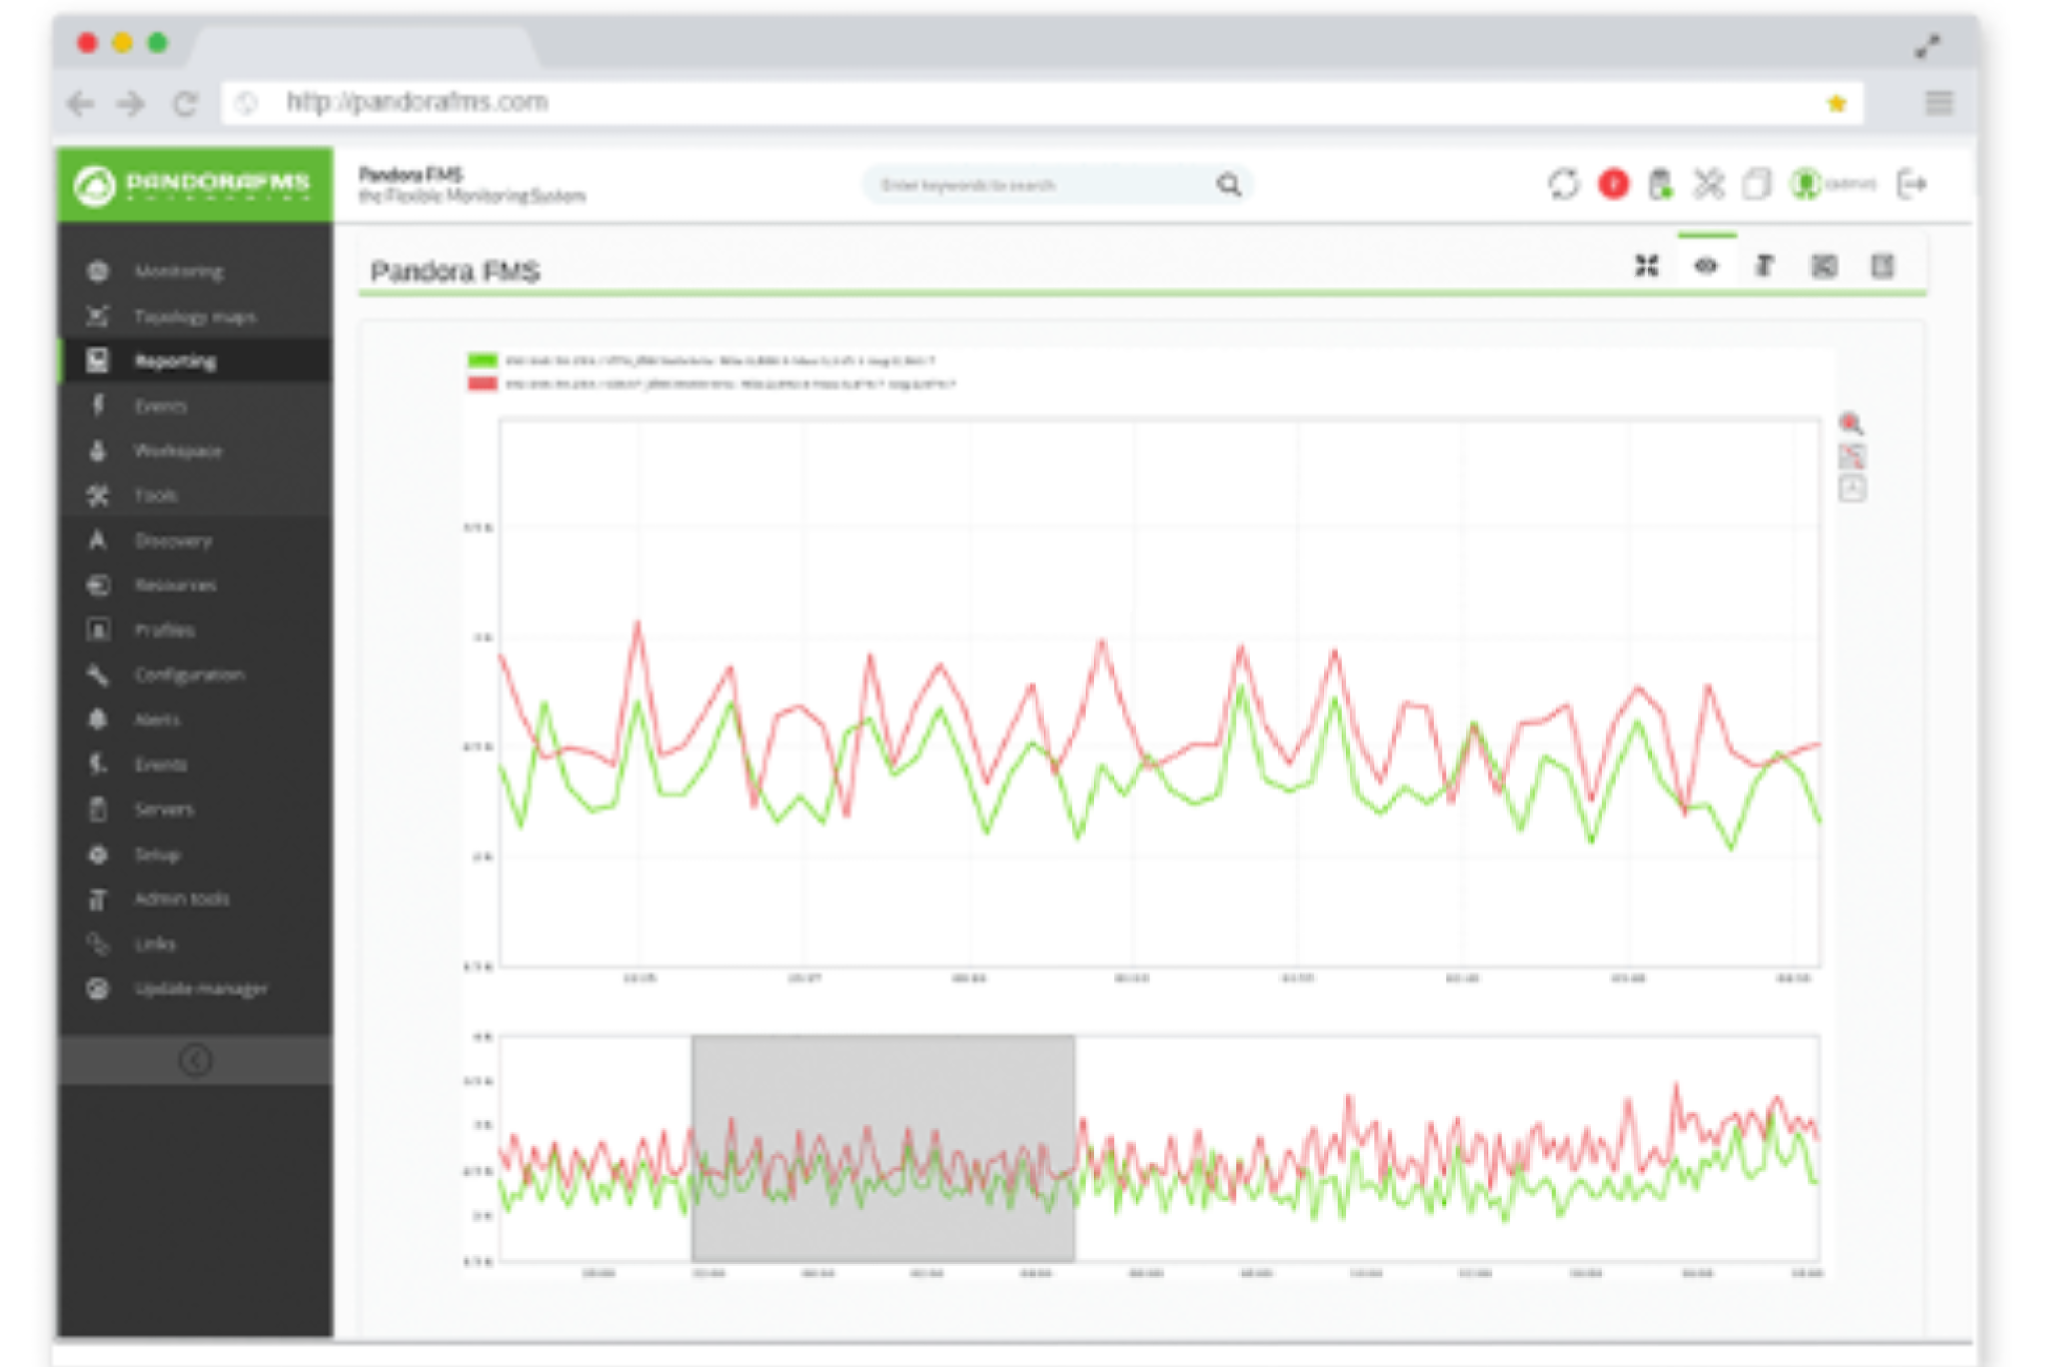Open Events below Reporting in sidebar
Viewport: 2048px width, 1367px height.
(x=195, y=406)
